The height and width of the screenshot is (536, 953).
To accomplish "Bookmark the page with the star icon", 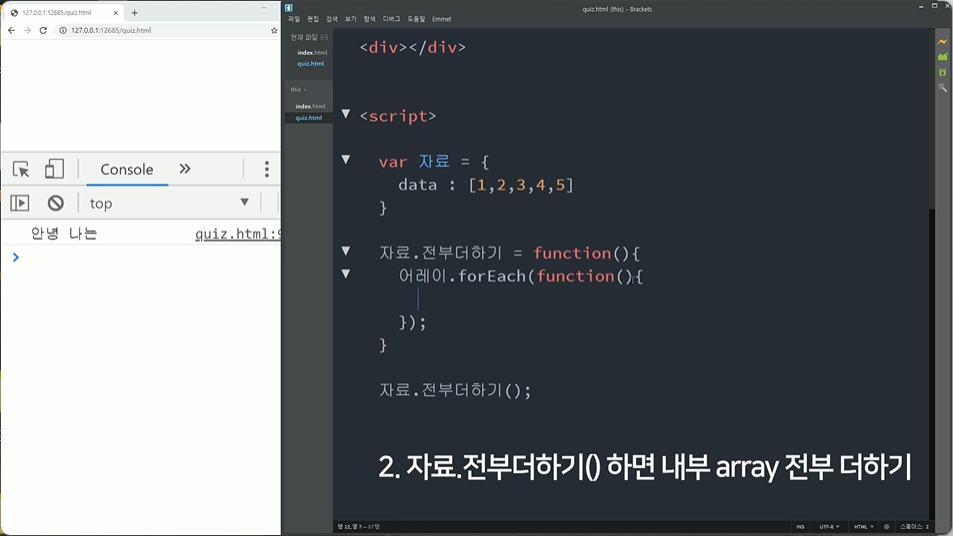I will point(274,30).
